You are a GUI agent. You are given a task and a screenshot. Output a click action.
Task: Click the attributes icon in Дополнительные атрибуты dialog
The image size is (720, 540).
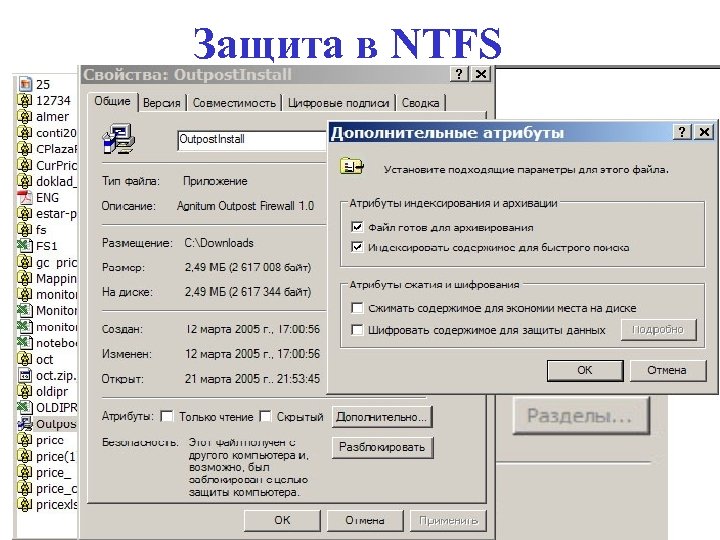(352, 166)
